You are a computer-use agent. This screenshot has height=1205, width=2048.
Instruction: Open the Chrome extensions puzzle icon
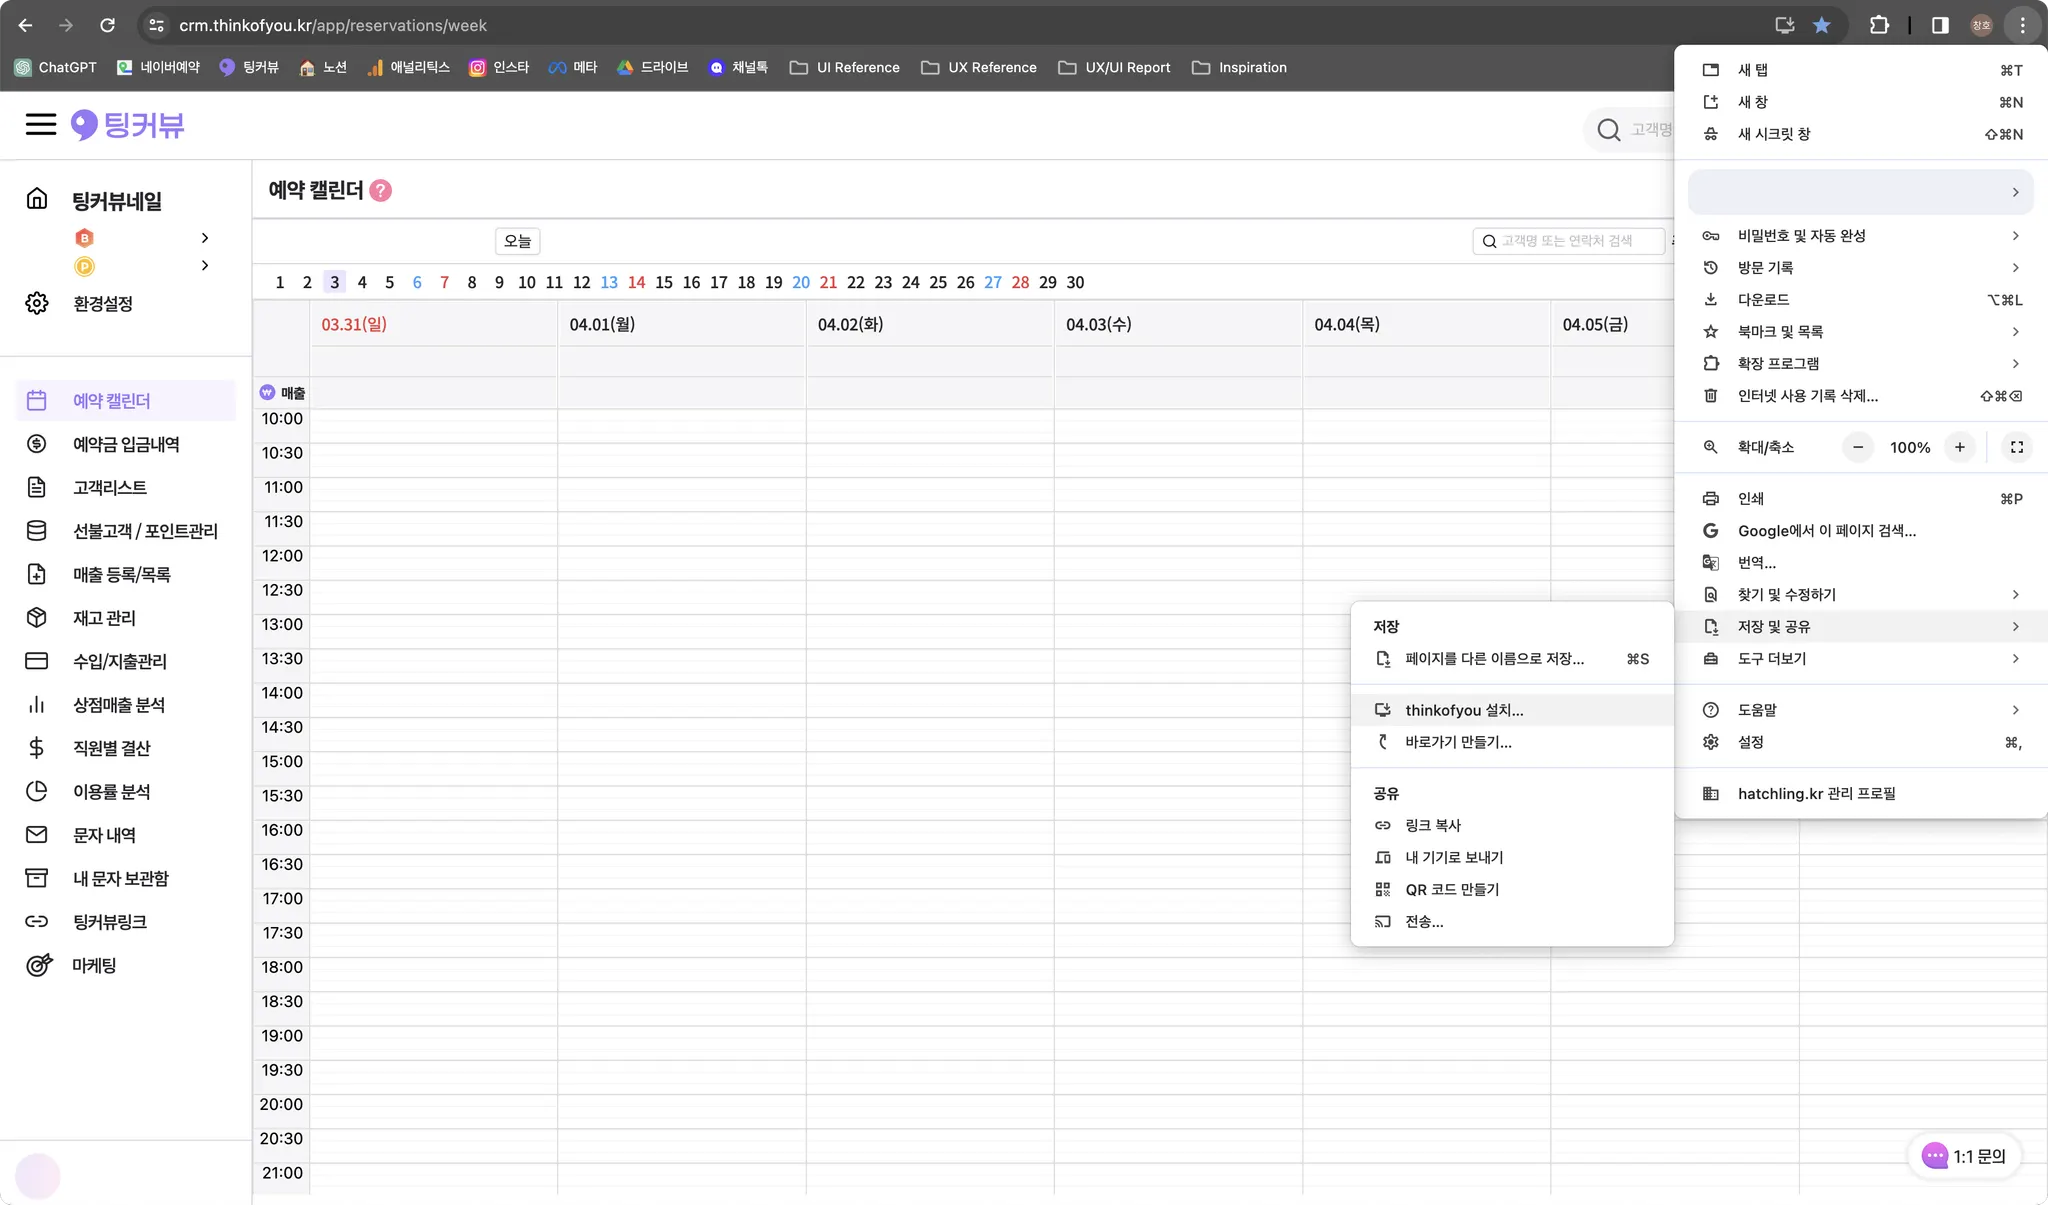click(x=1879, y=25)
